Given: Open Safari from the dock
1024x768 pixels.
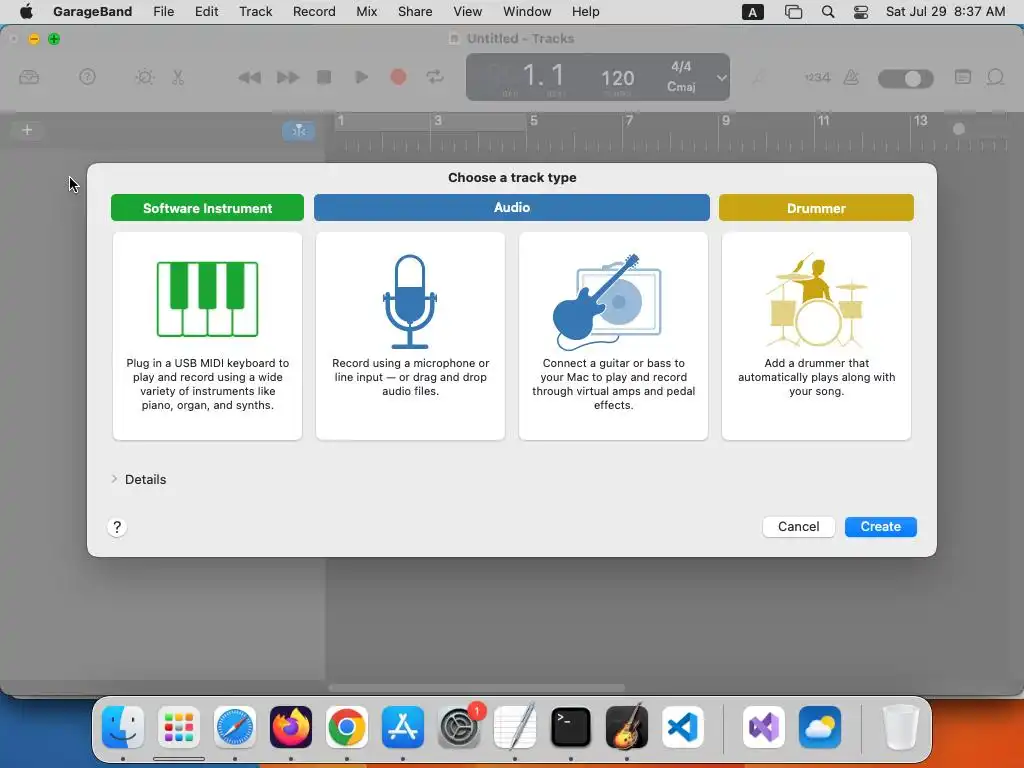Looking at the screenshot, I should click(x=235, y=728).
